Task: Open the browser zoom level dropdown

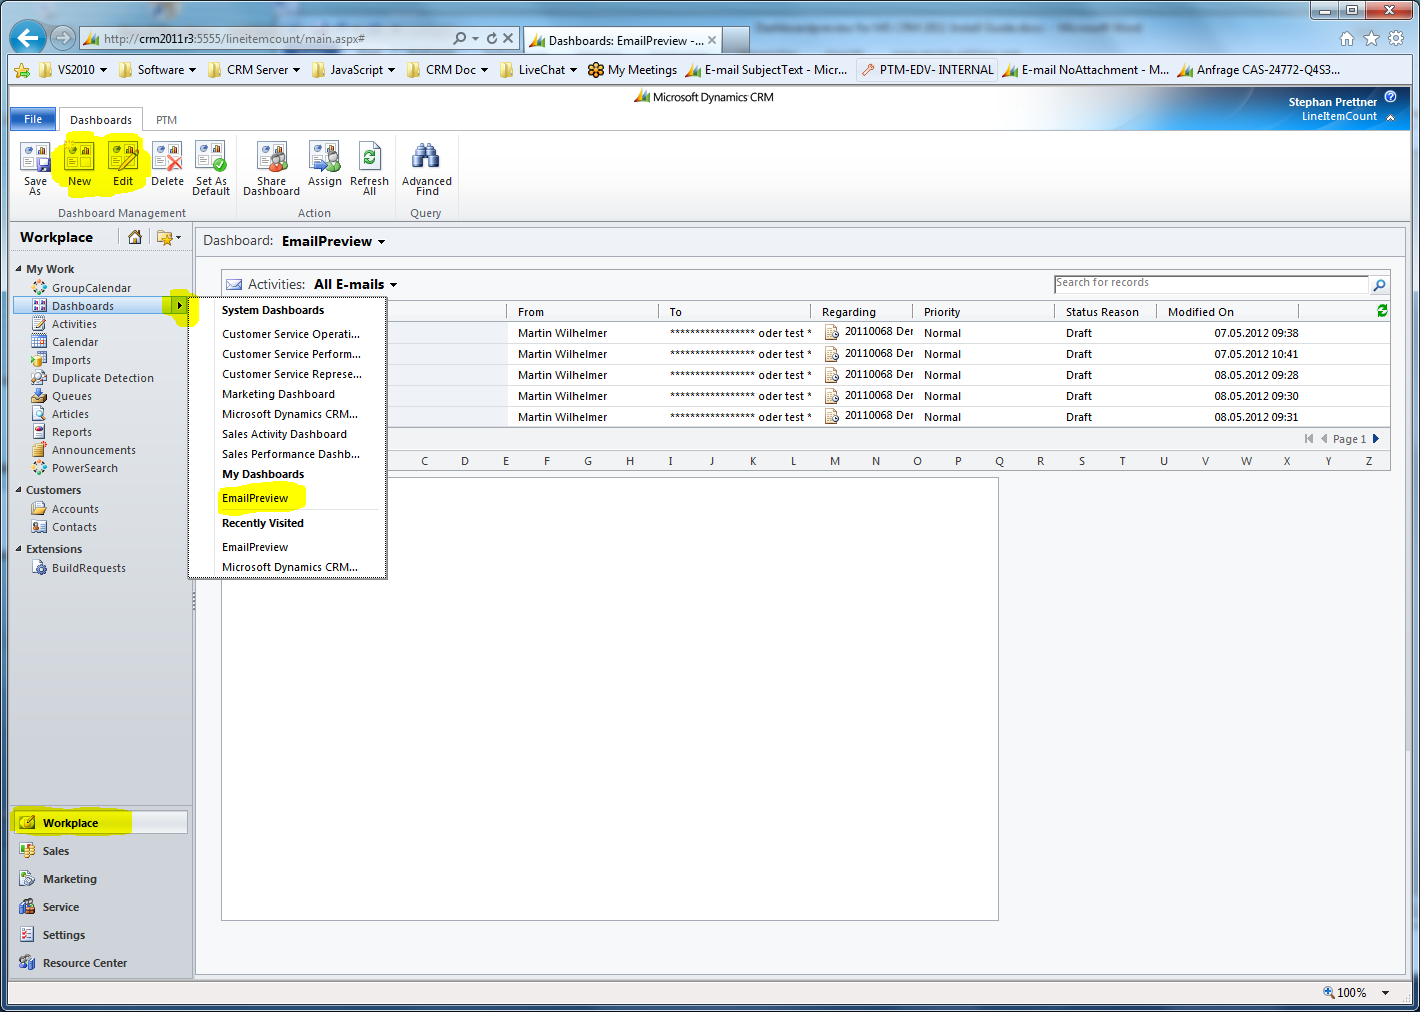Action: coord(1385,993)
